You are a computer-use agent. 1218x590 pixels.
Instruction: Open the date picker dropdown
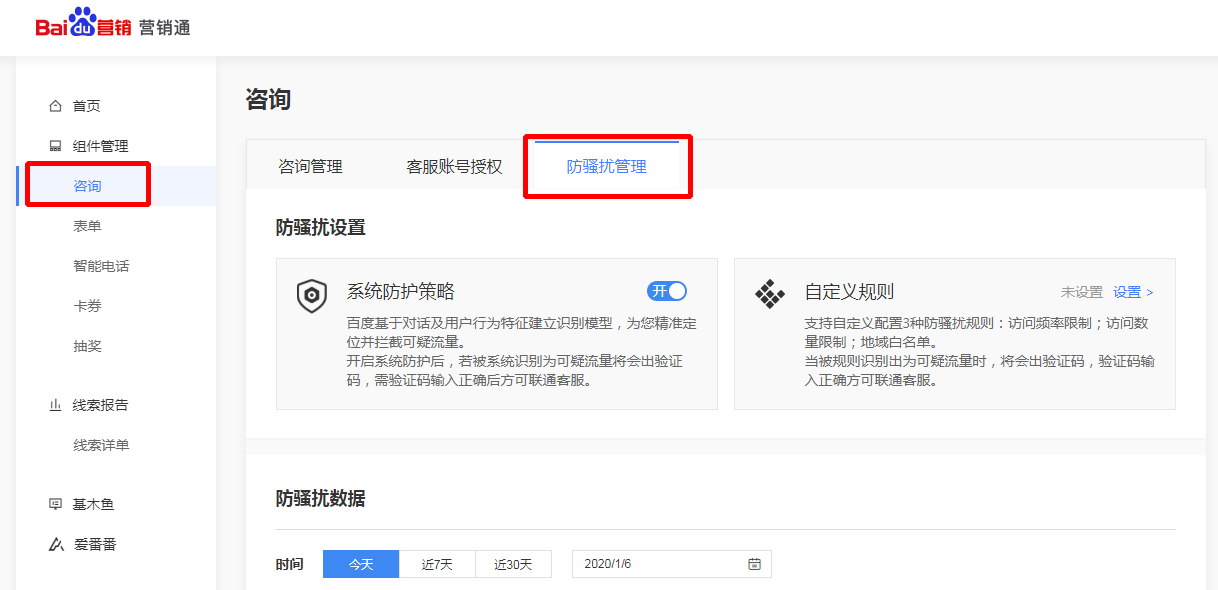(670, 563)
